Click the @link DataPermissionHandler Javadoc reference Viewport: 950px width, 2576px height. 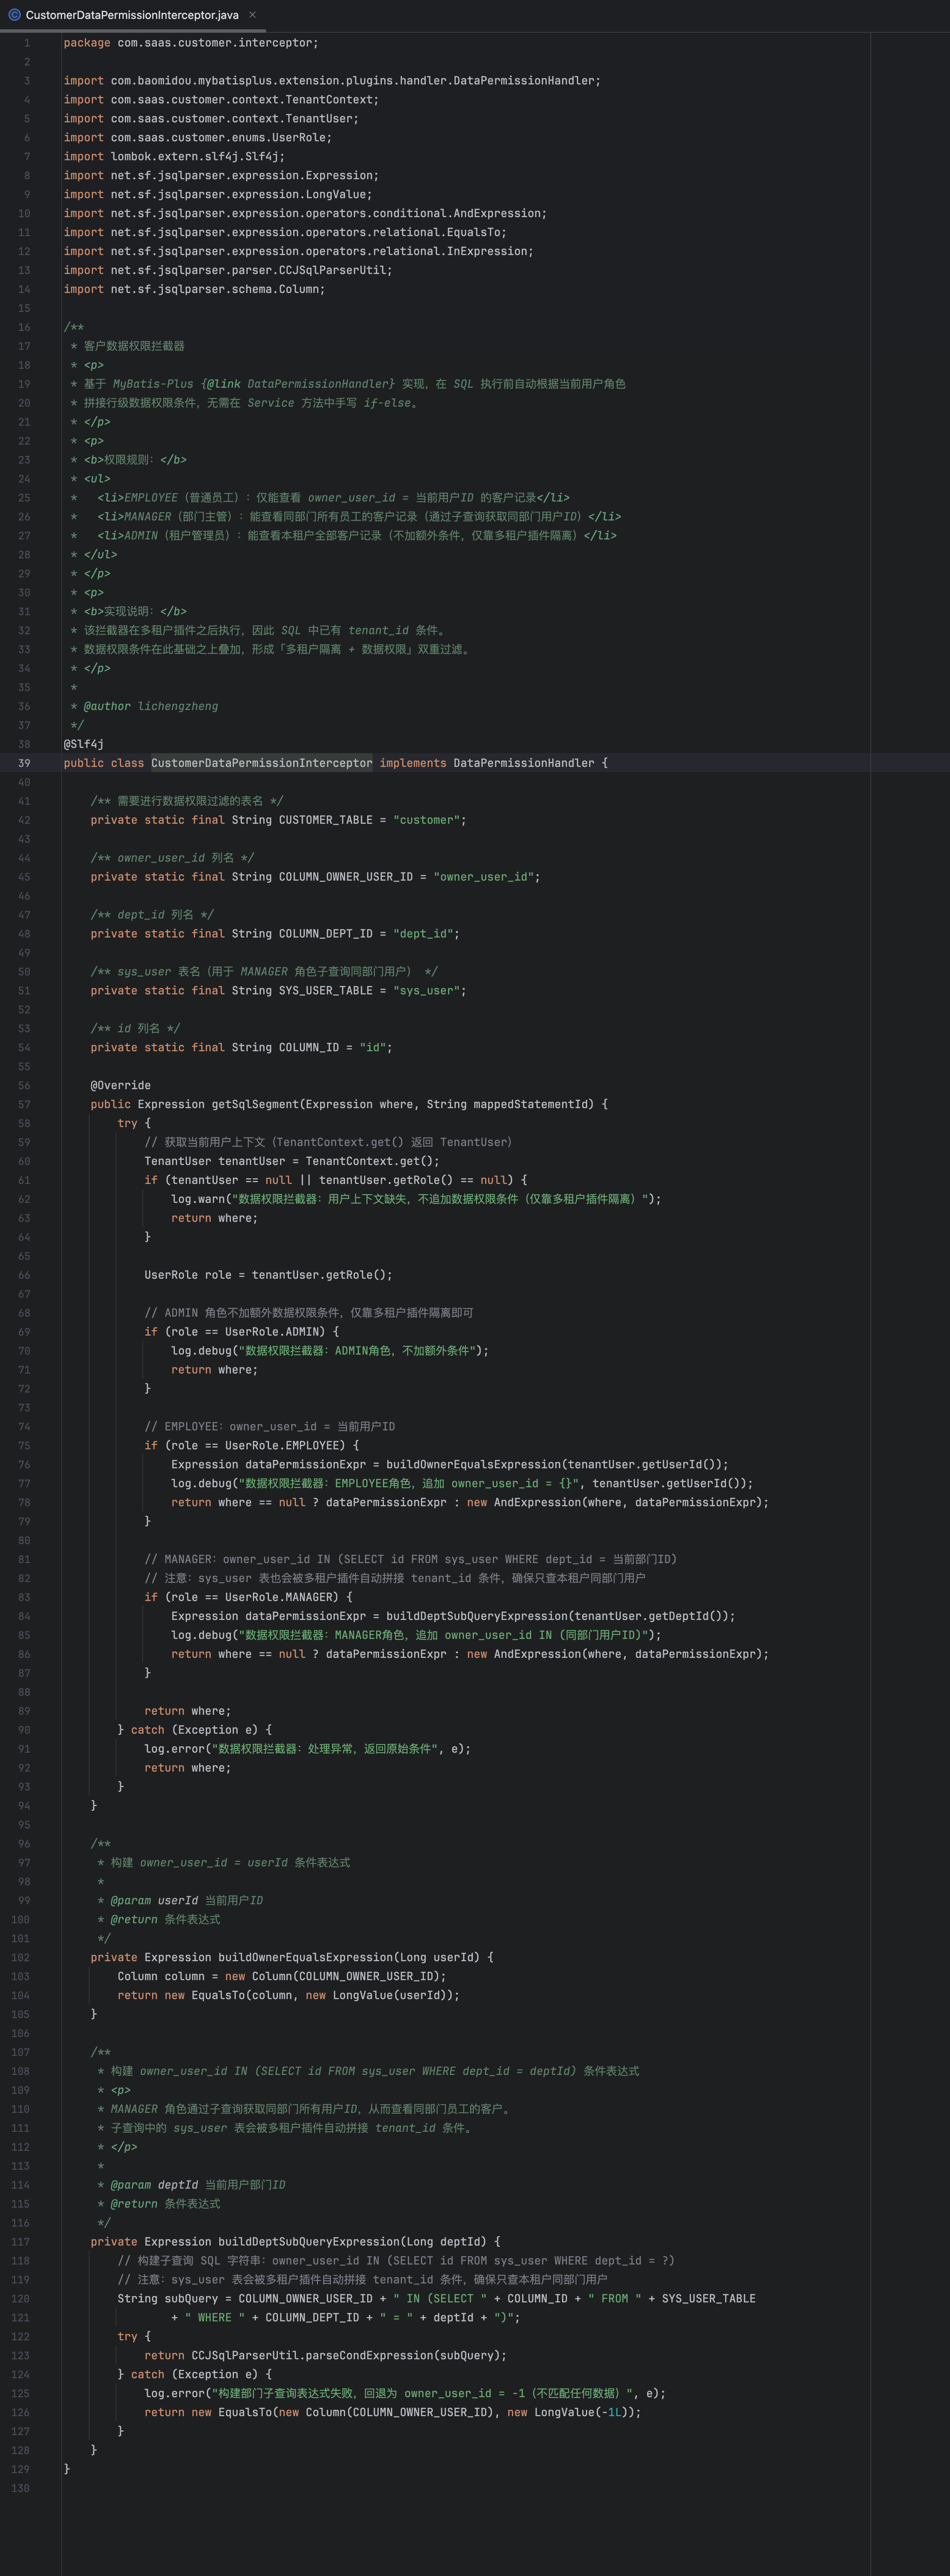coord(298,384)
